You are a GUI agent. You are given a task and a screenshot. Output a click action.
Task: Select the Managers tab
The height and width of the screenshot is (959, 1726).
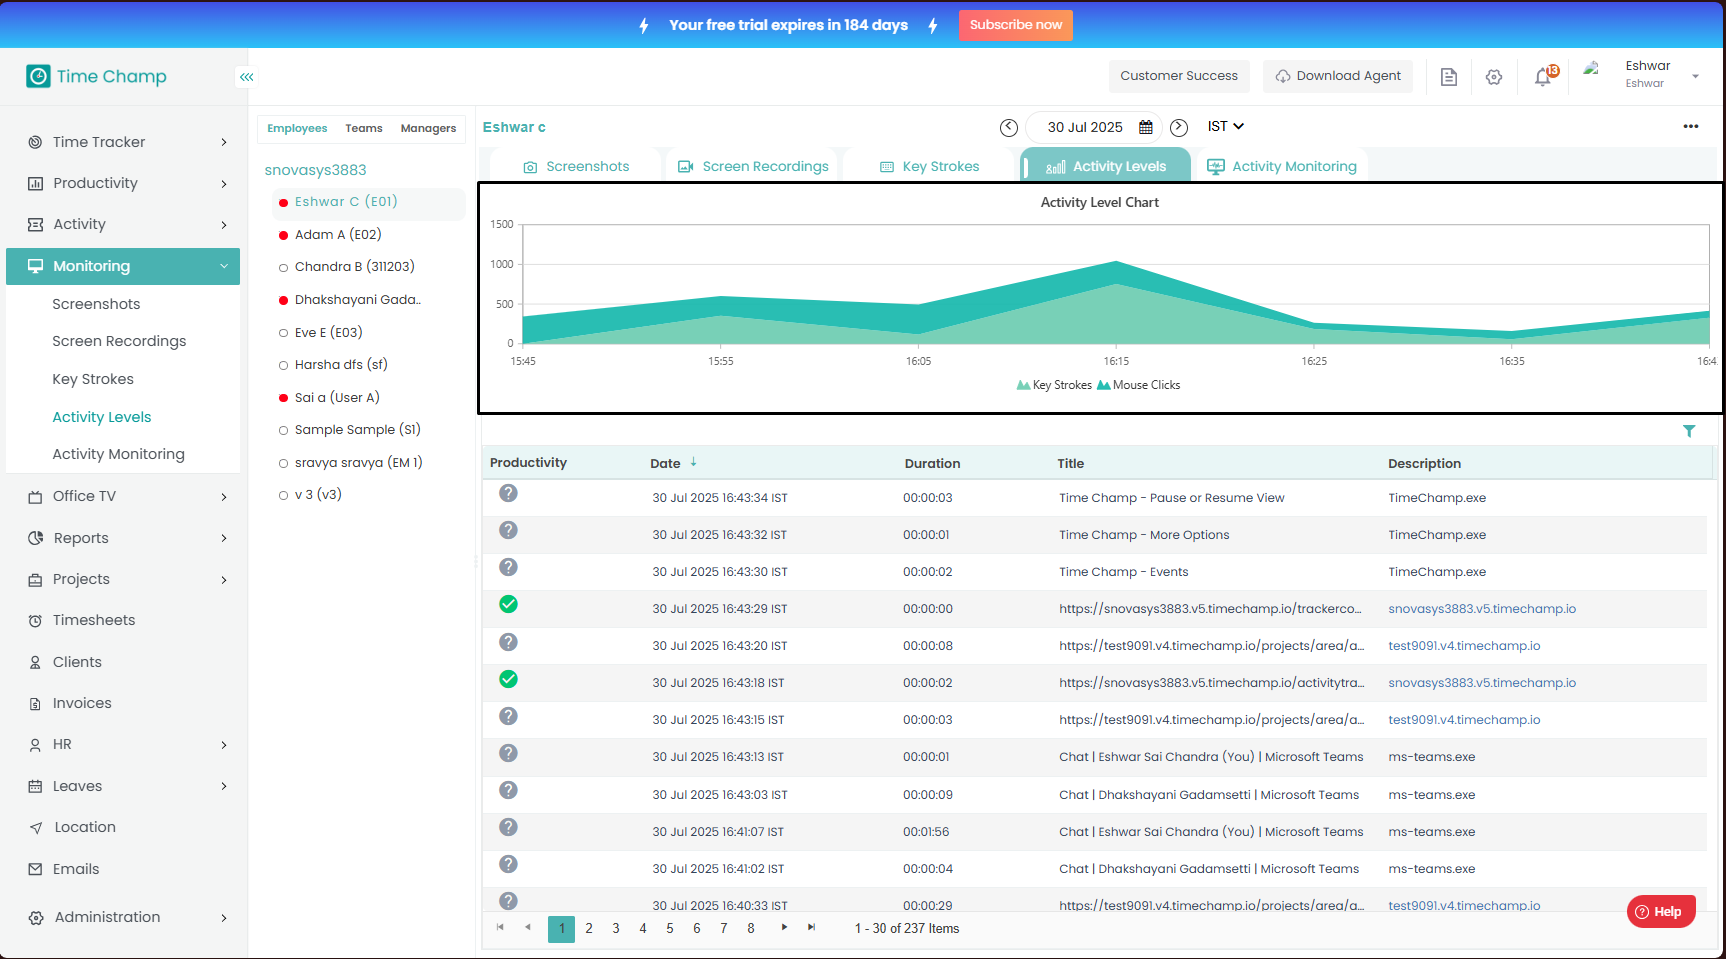[x=428, y=128]
